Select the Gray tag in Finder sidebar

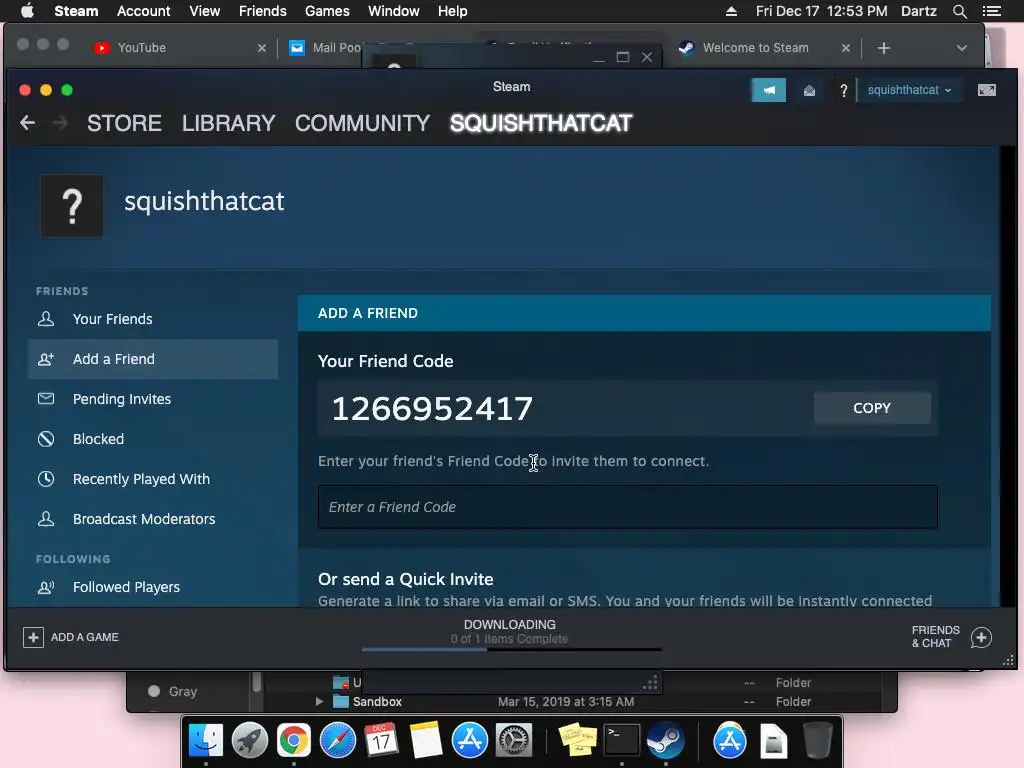(173, 691)
